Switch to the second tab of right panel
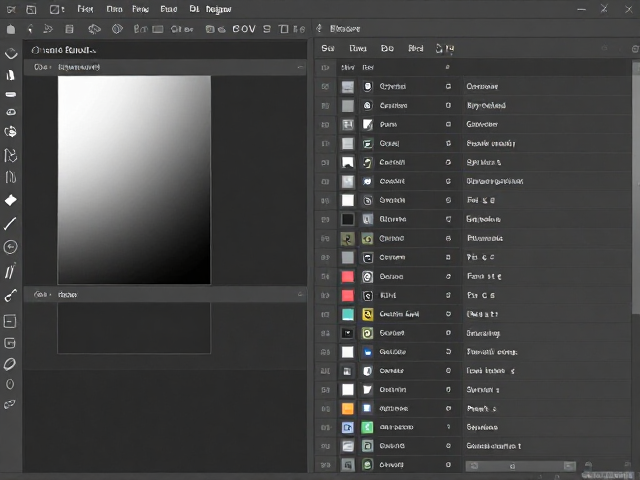The width and height of the screenshot is (640, 480). tap(358, 49)
